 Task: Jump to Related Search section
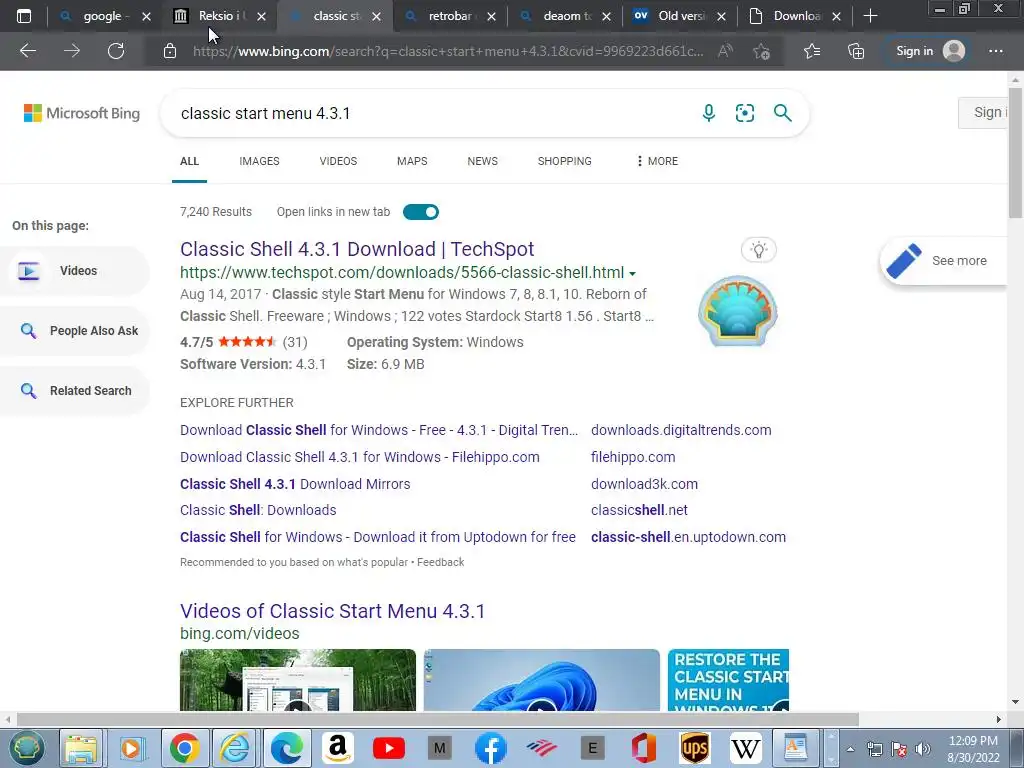click(74, 391)
